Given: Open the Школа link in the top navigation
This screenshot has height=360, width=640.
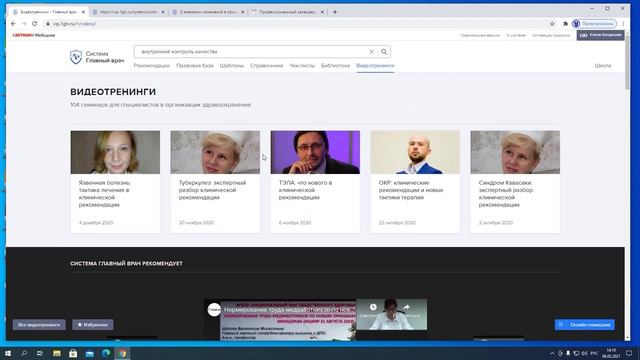Looking at the screenshot, I should 603,66.
